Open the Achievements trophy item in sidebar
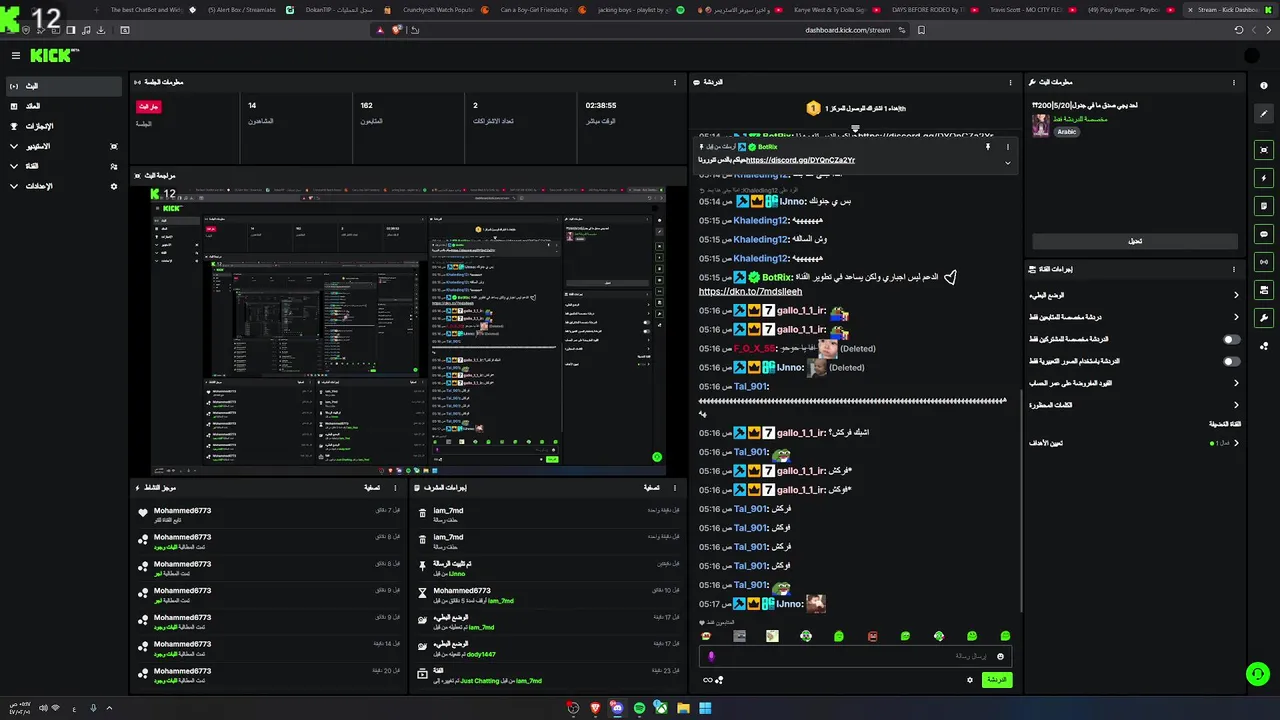The width and height of the screenshot is (1280, 720). coord(63,126)
